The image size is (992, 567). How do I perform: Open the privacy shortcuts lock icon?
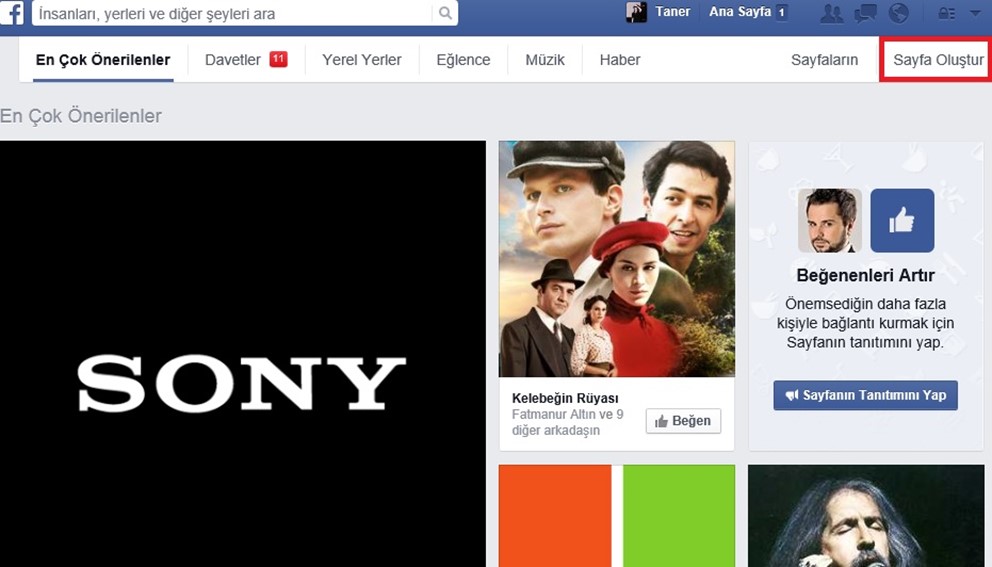tap(946, 13)
